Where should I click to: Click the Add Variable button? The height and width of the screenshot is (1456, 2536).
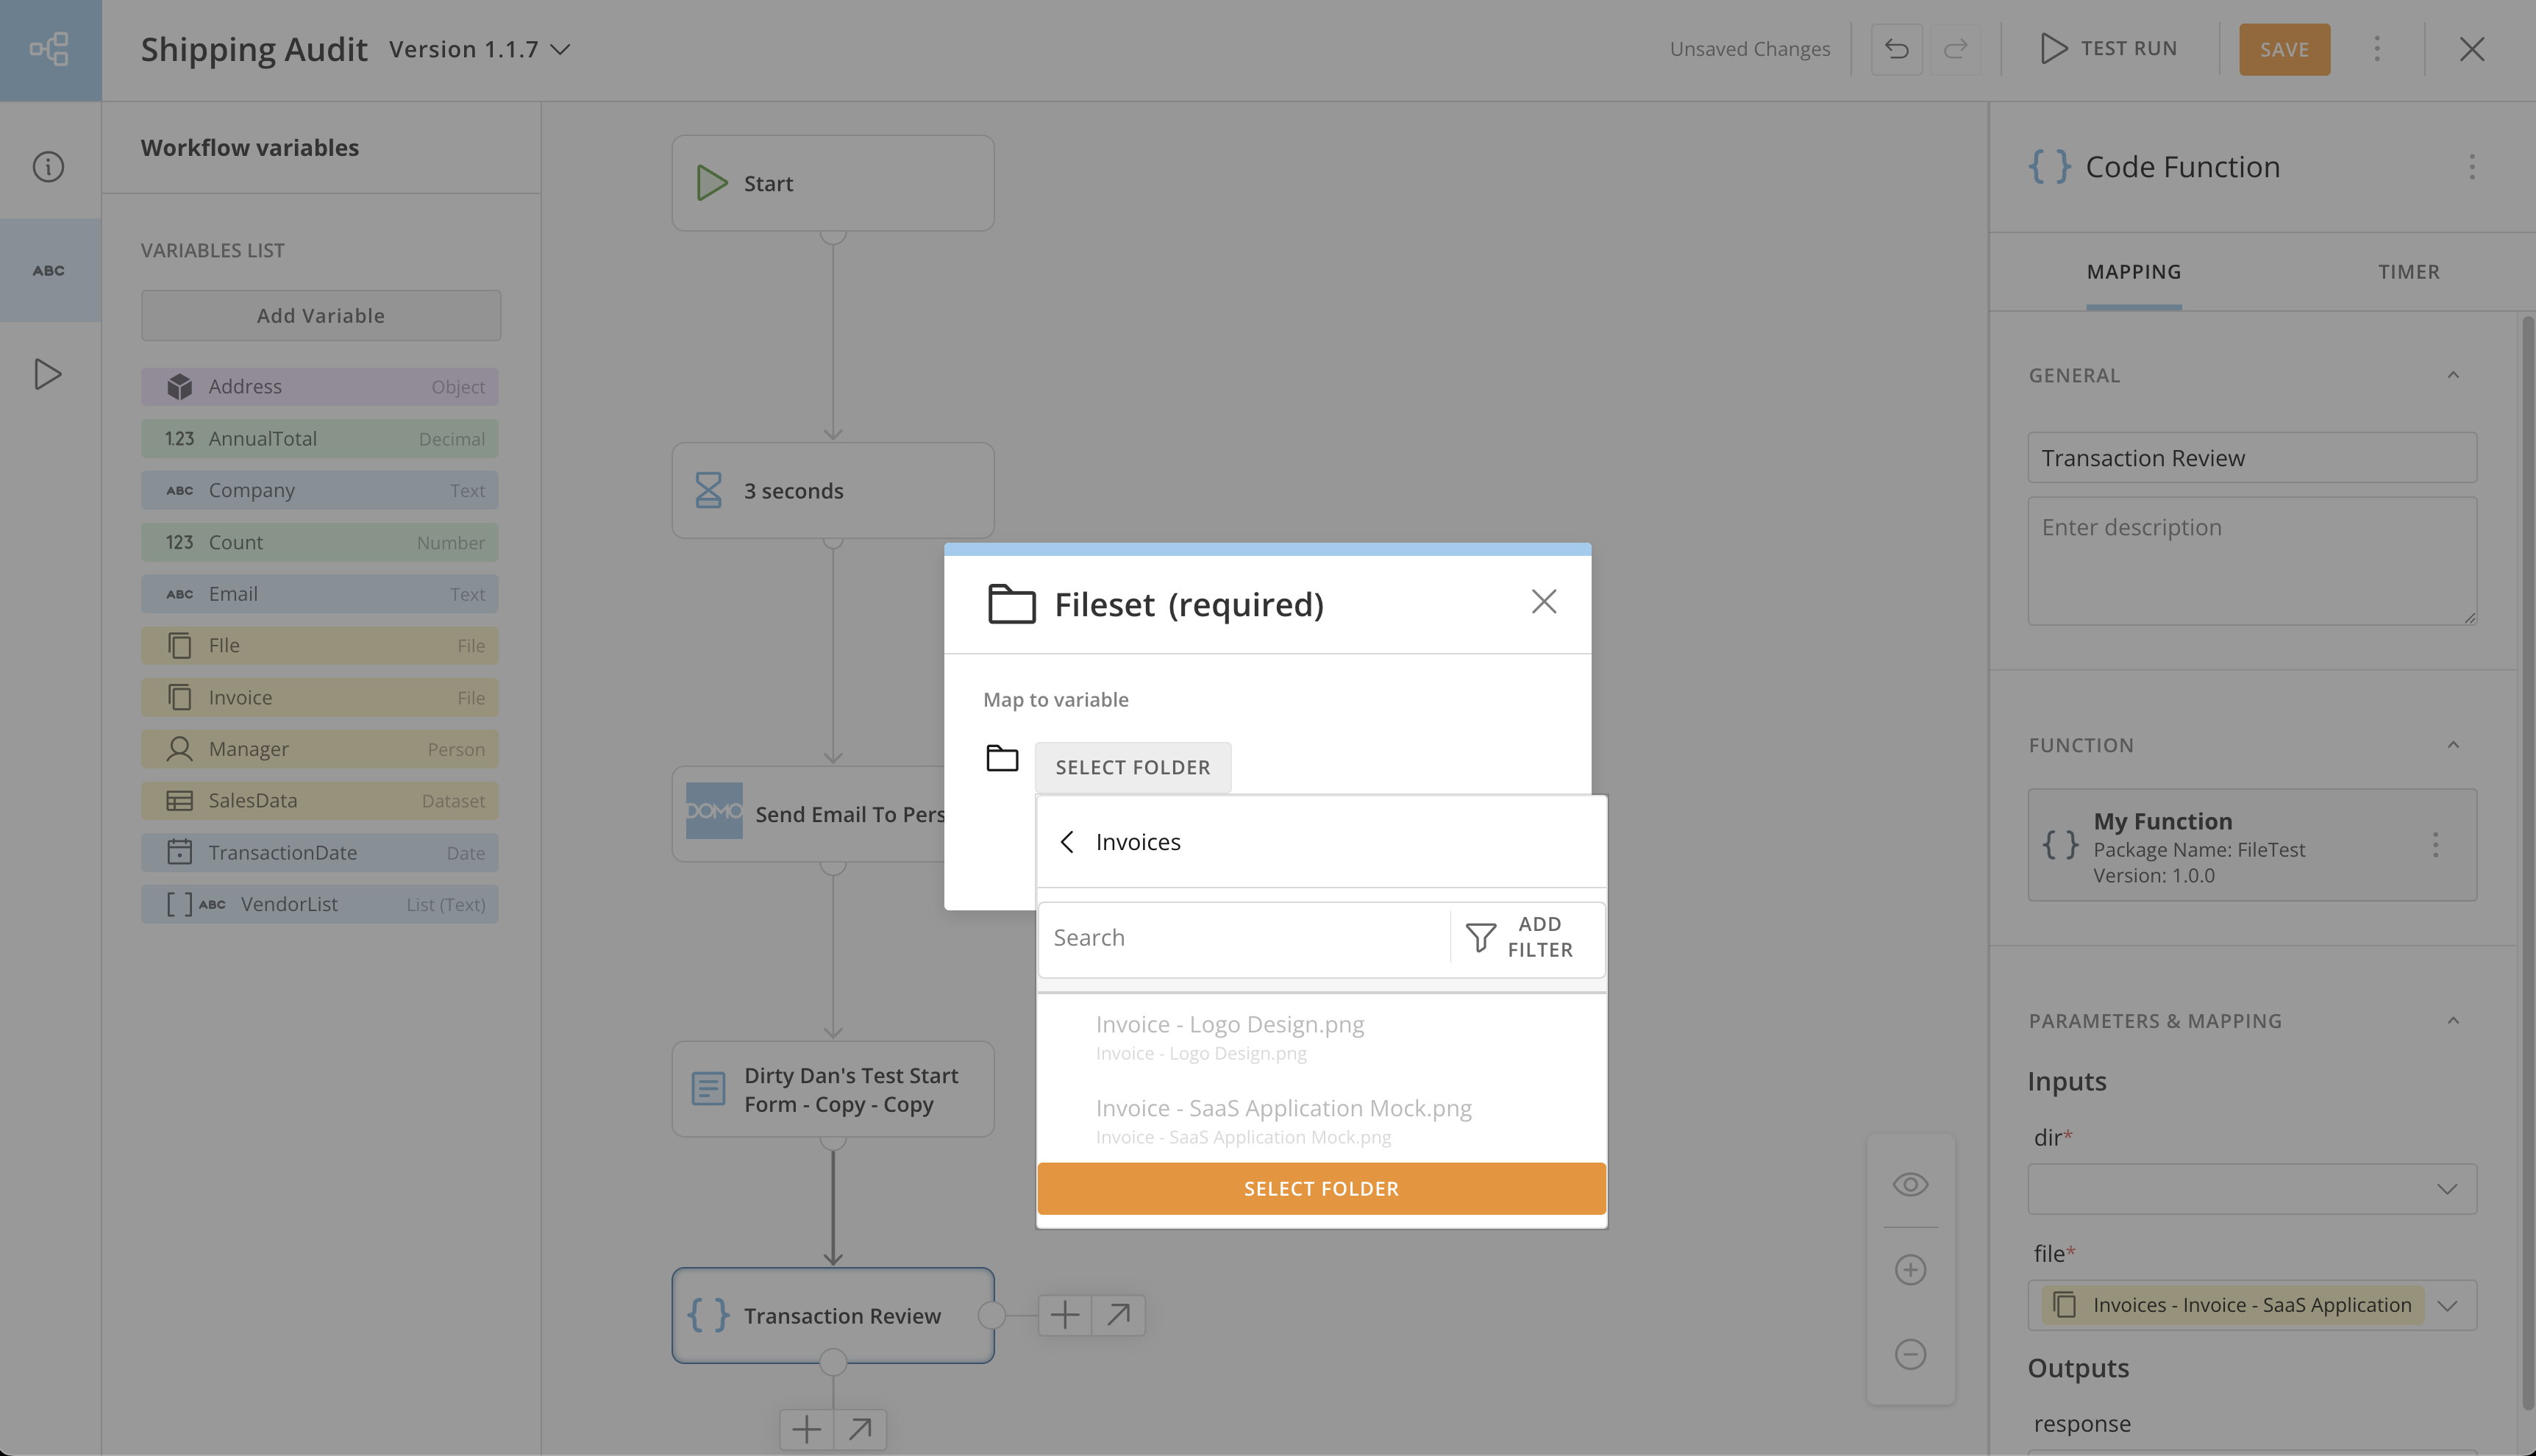tap(320, 315)
